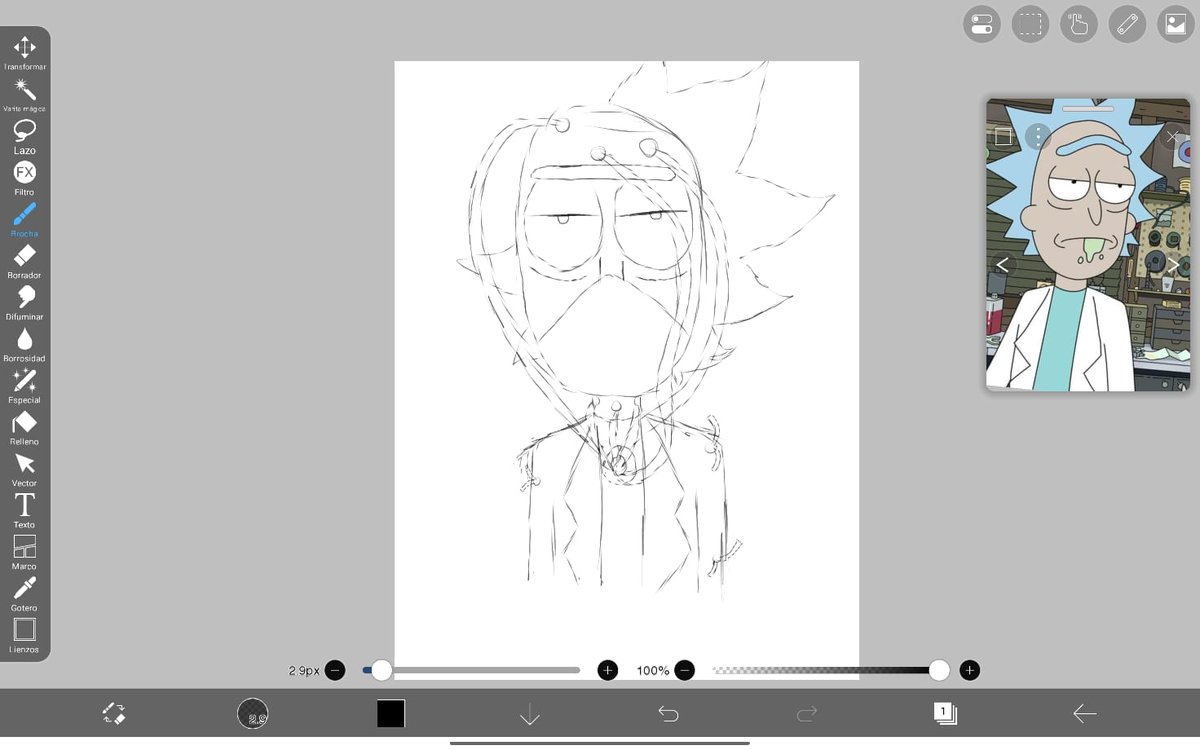Select the Brocha brush tool
The height and width of the screenshot is (750, 1200).
point(25,220)
